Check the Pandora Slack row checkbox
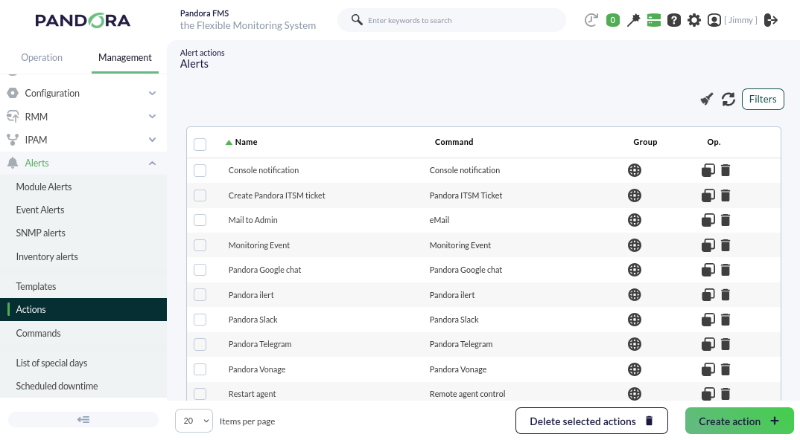 (200, 320)
